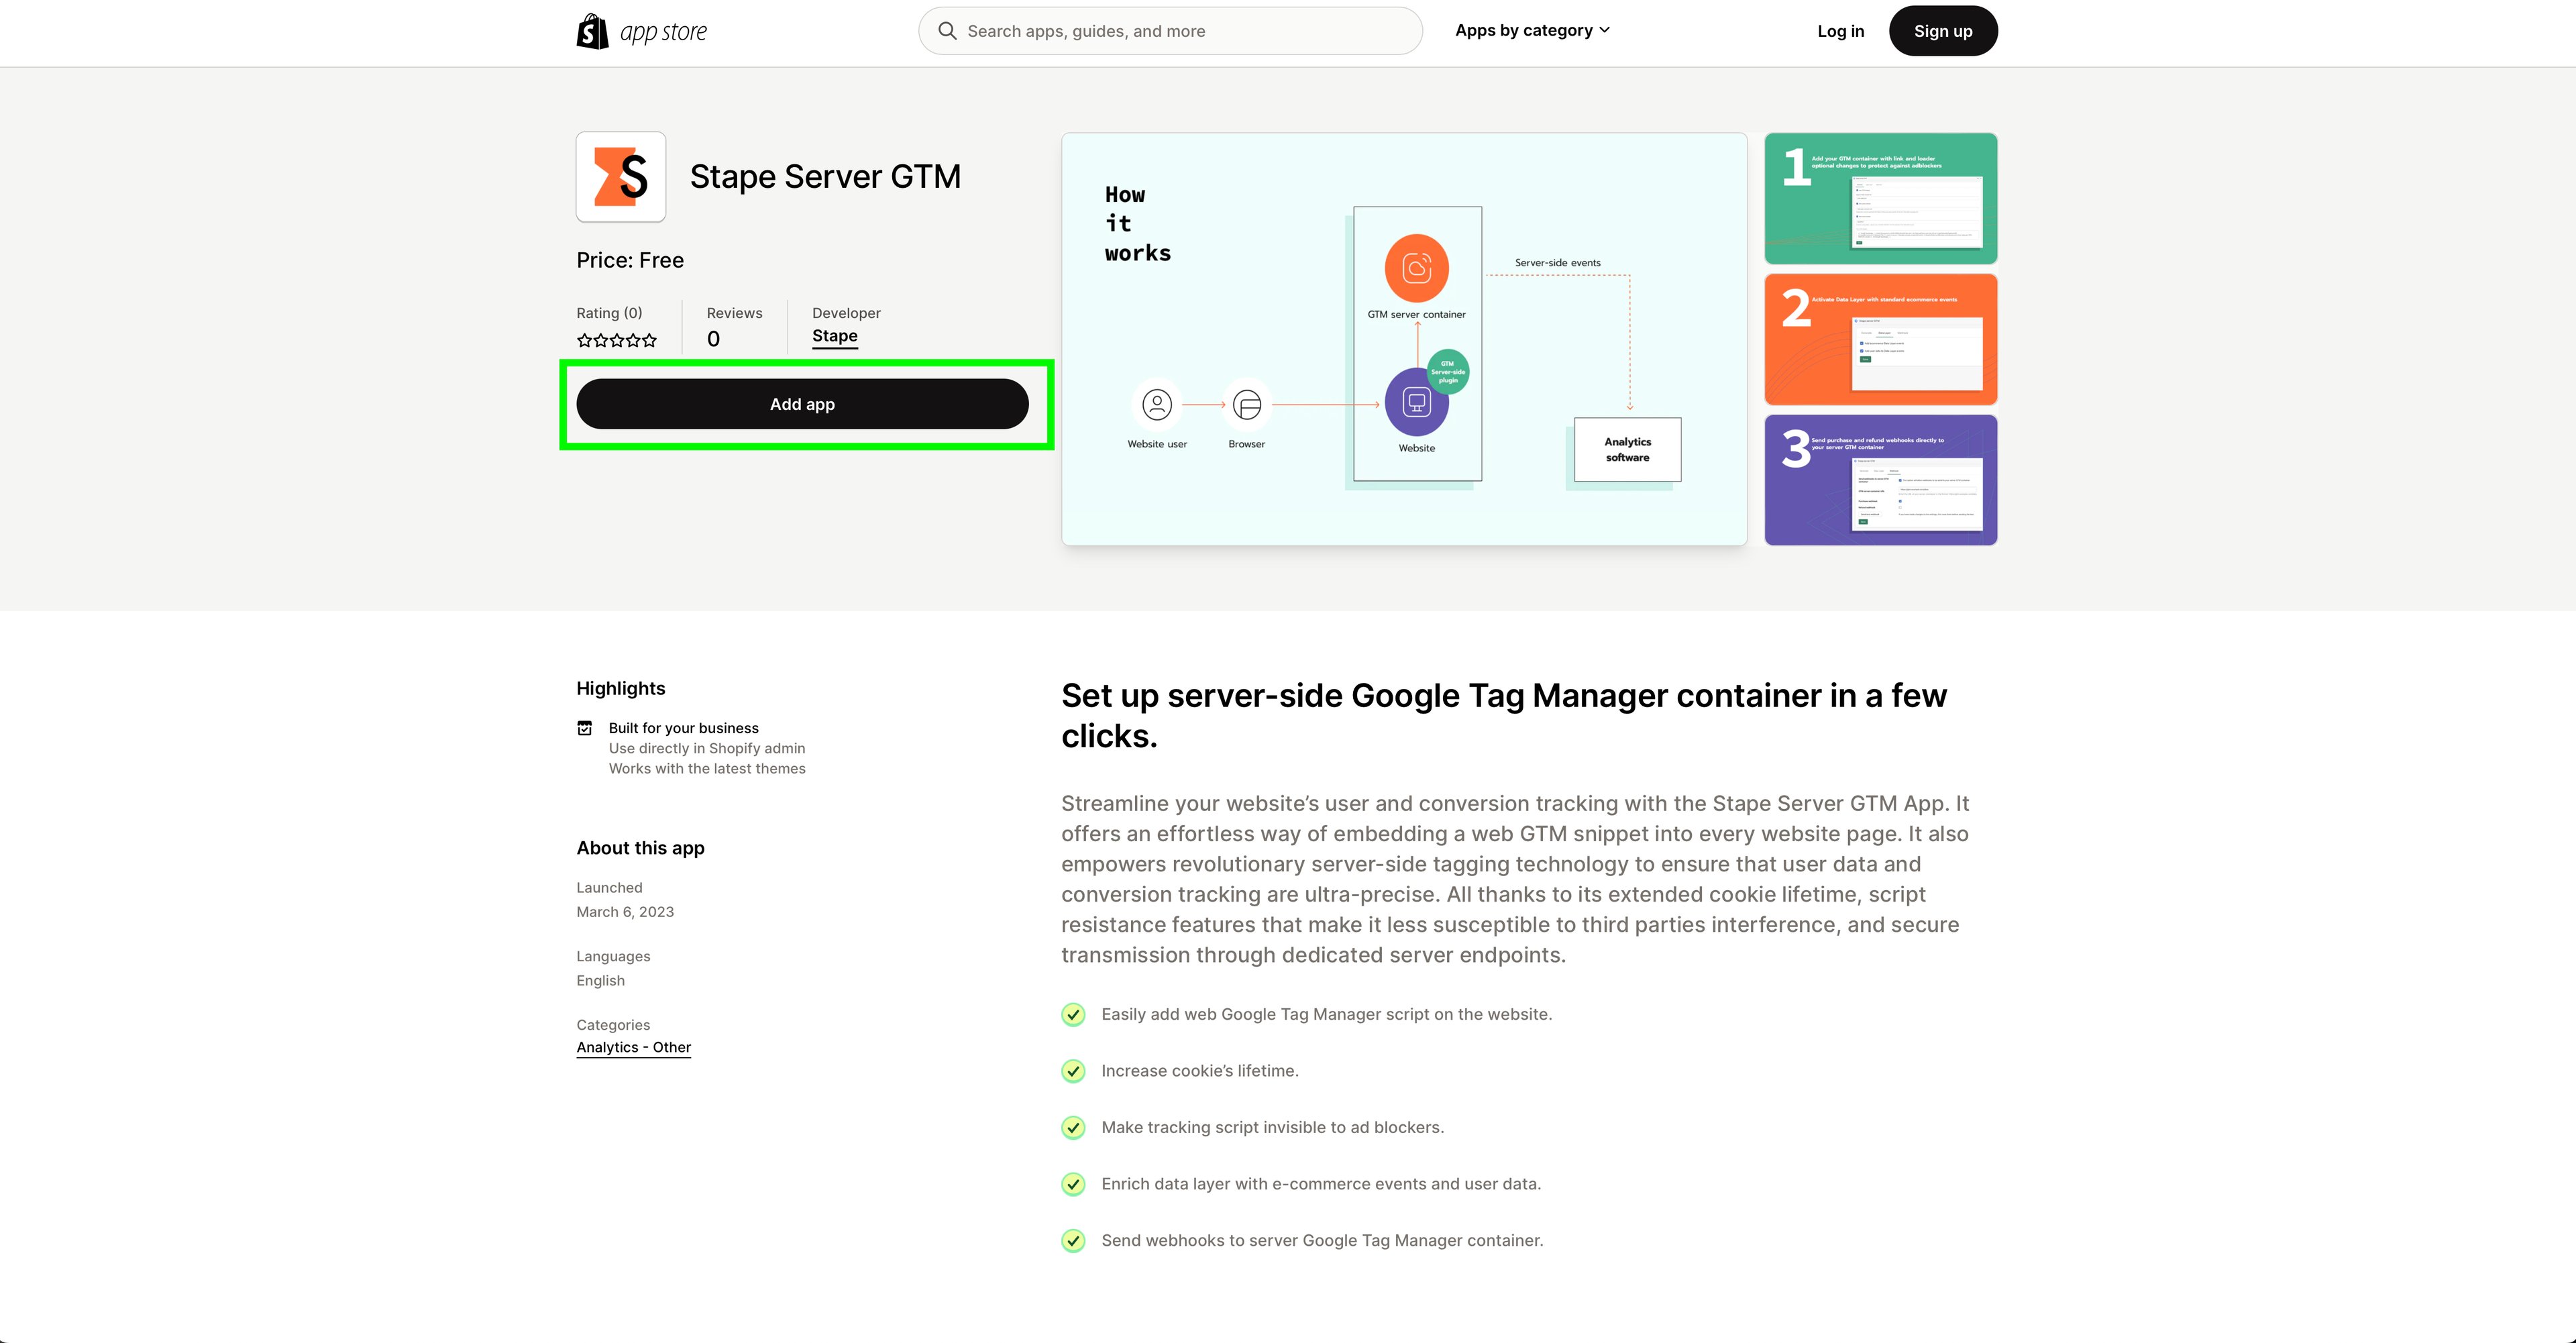This screenshot has width=2576, height=1343.
Task: Select the green step 1 thumbnail
Action: click(x=1880, y=198)
